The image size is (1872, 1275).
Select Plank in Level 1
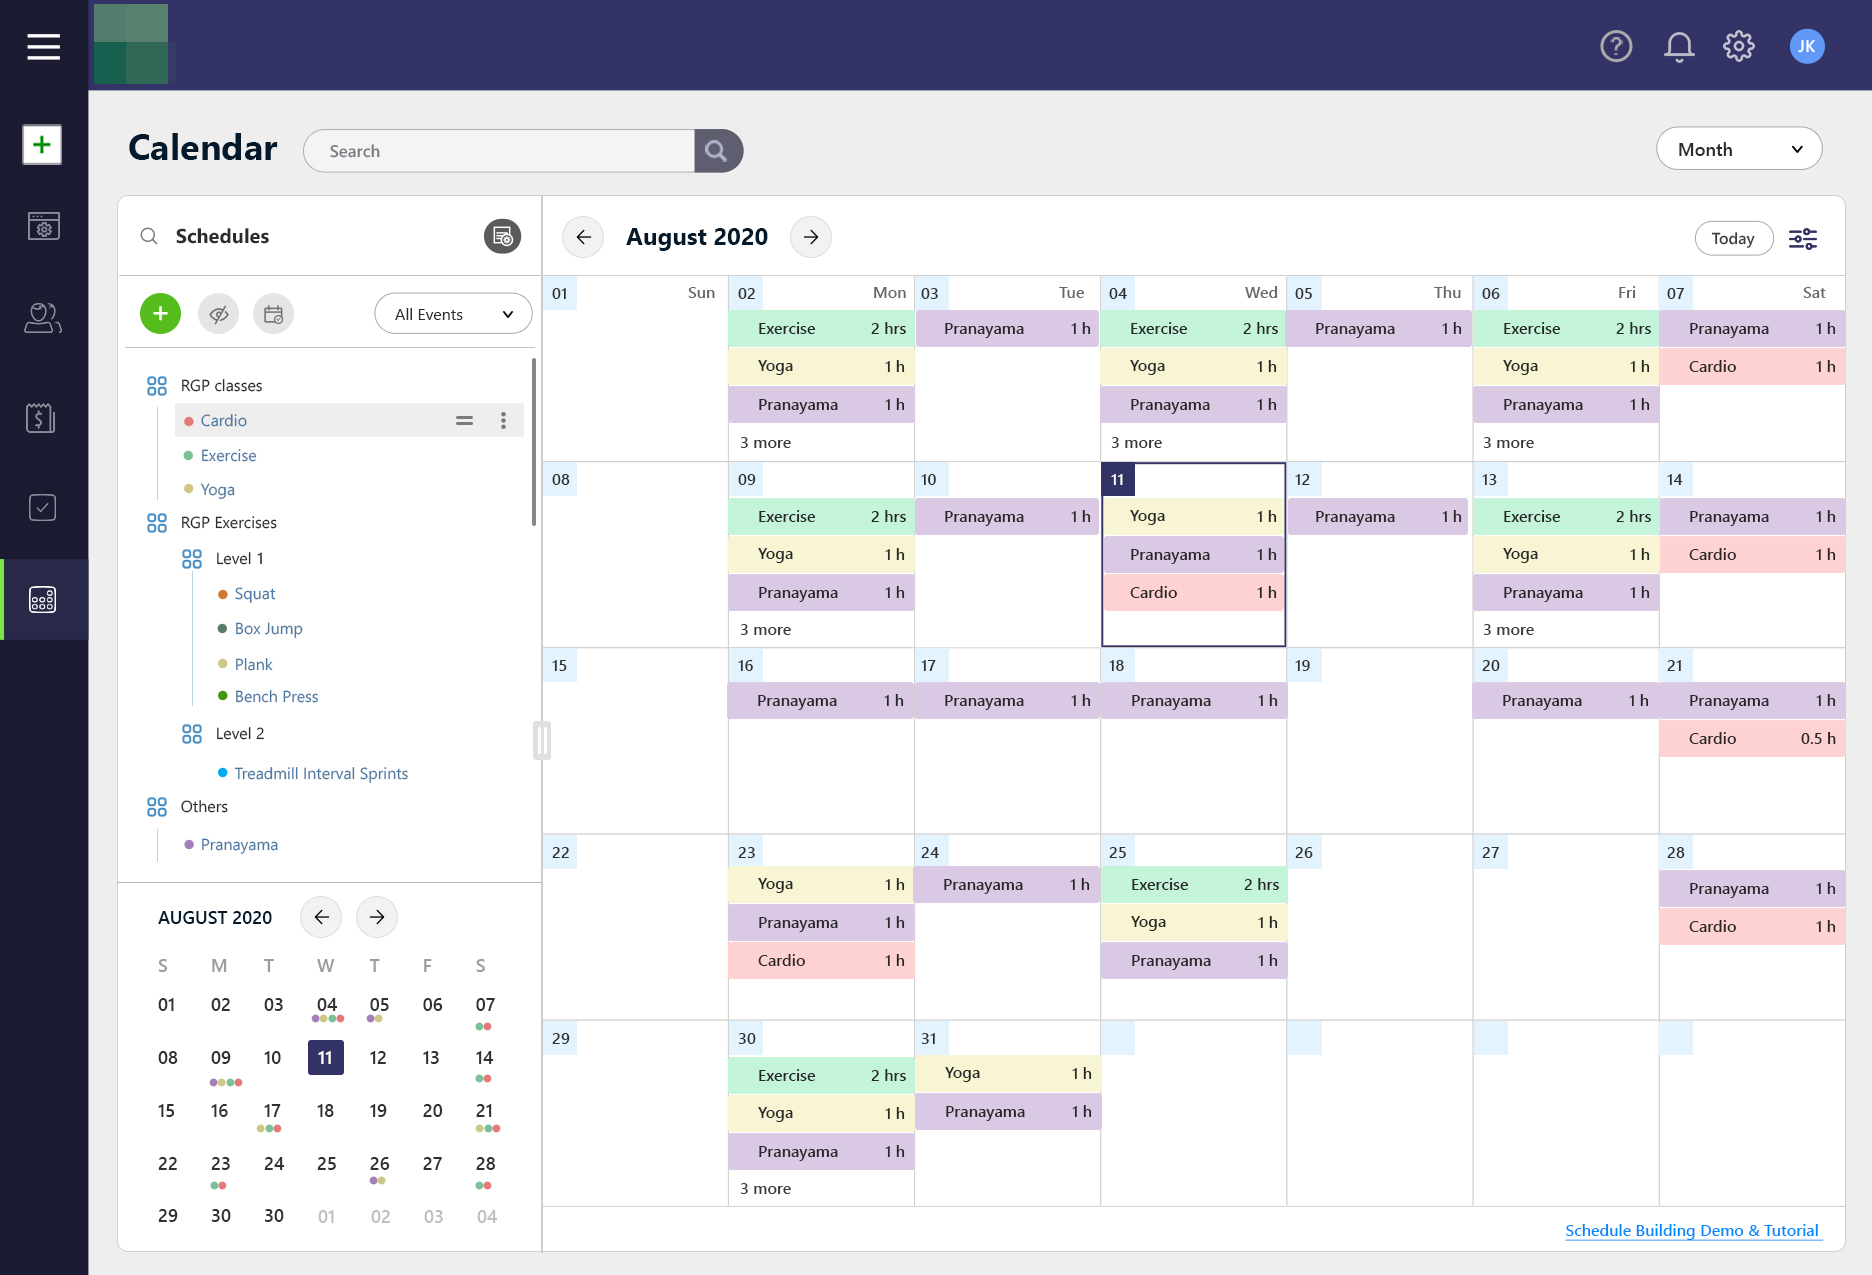pyautogui.click(x=253, y=665)
